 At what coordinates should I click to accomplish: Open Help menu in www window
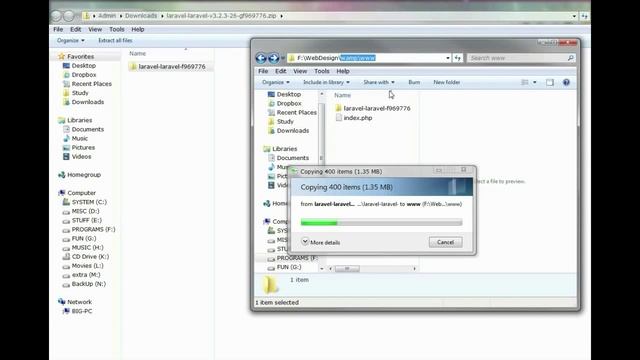click(343, 71)
